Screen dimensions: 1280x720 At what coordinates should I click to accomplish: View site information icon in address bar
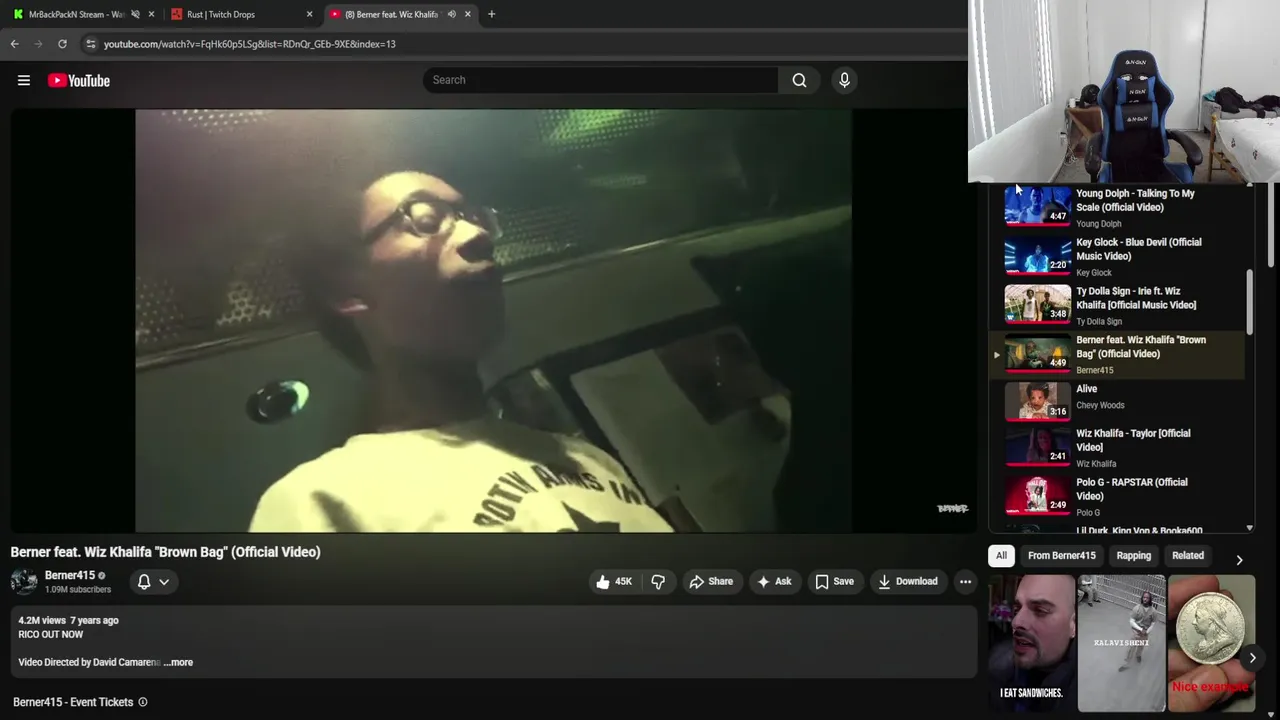point(91,44)
